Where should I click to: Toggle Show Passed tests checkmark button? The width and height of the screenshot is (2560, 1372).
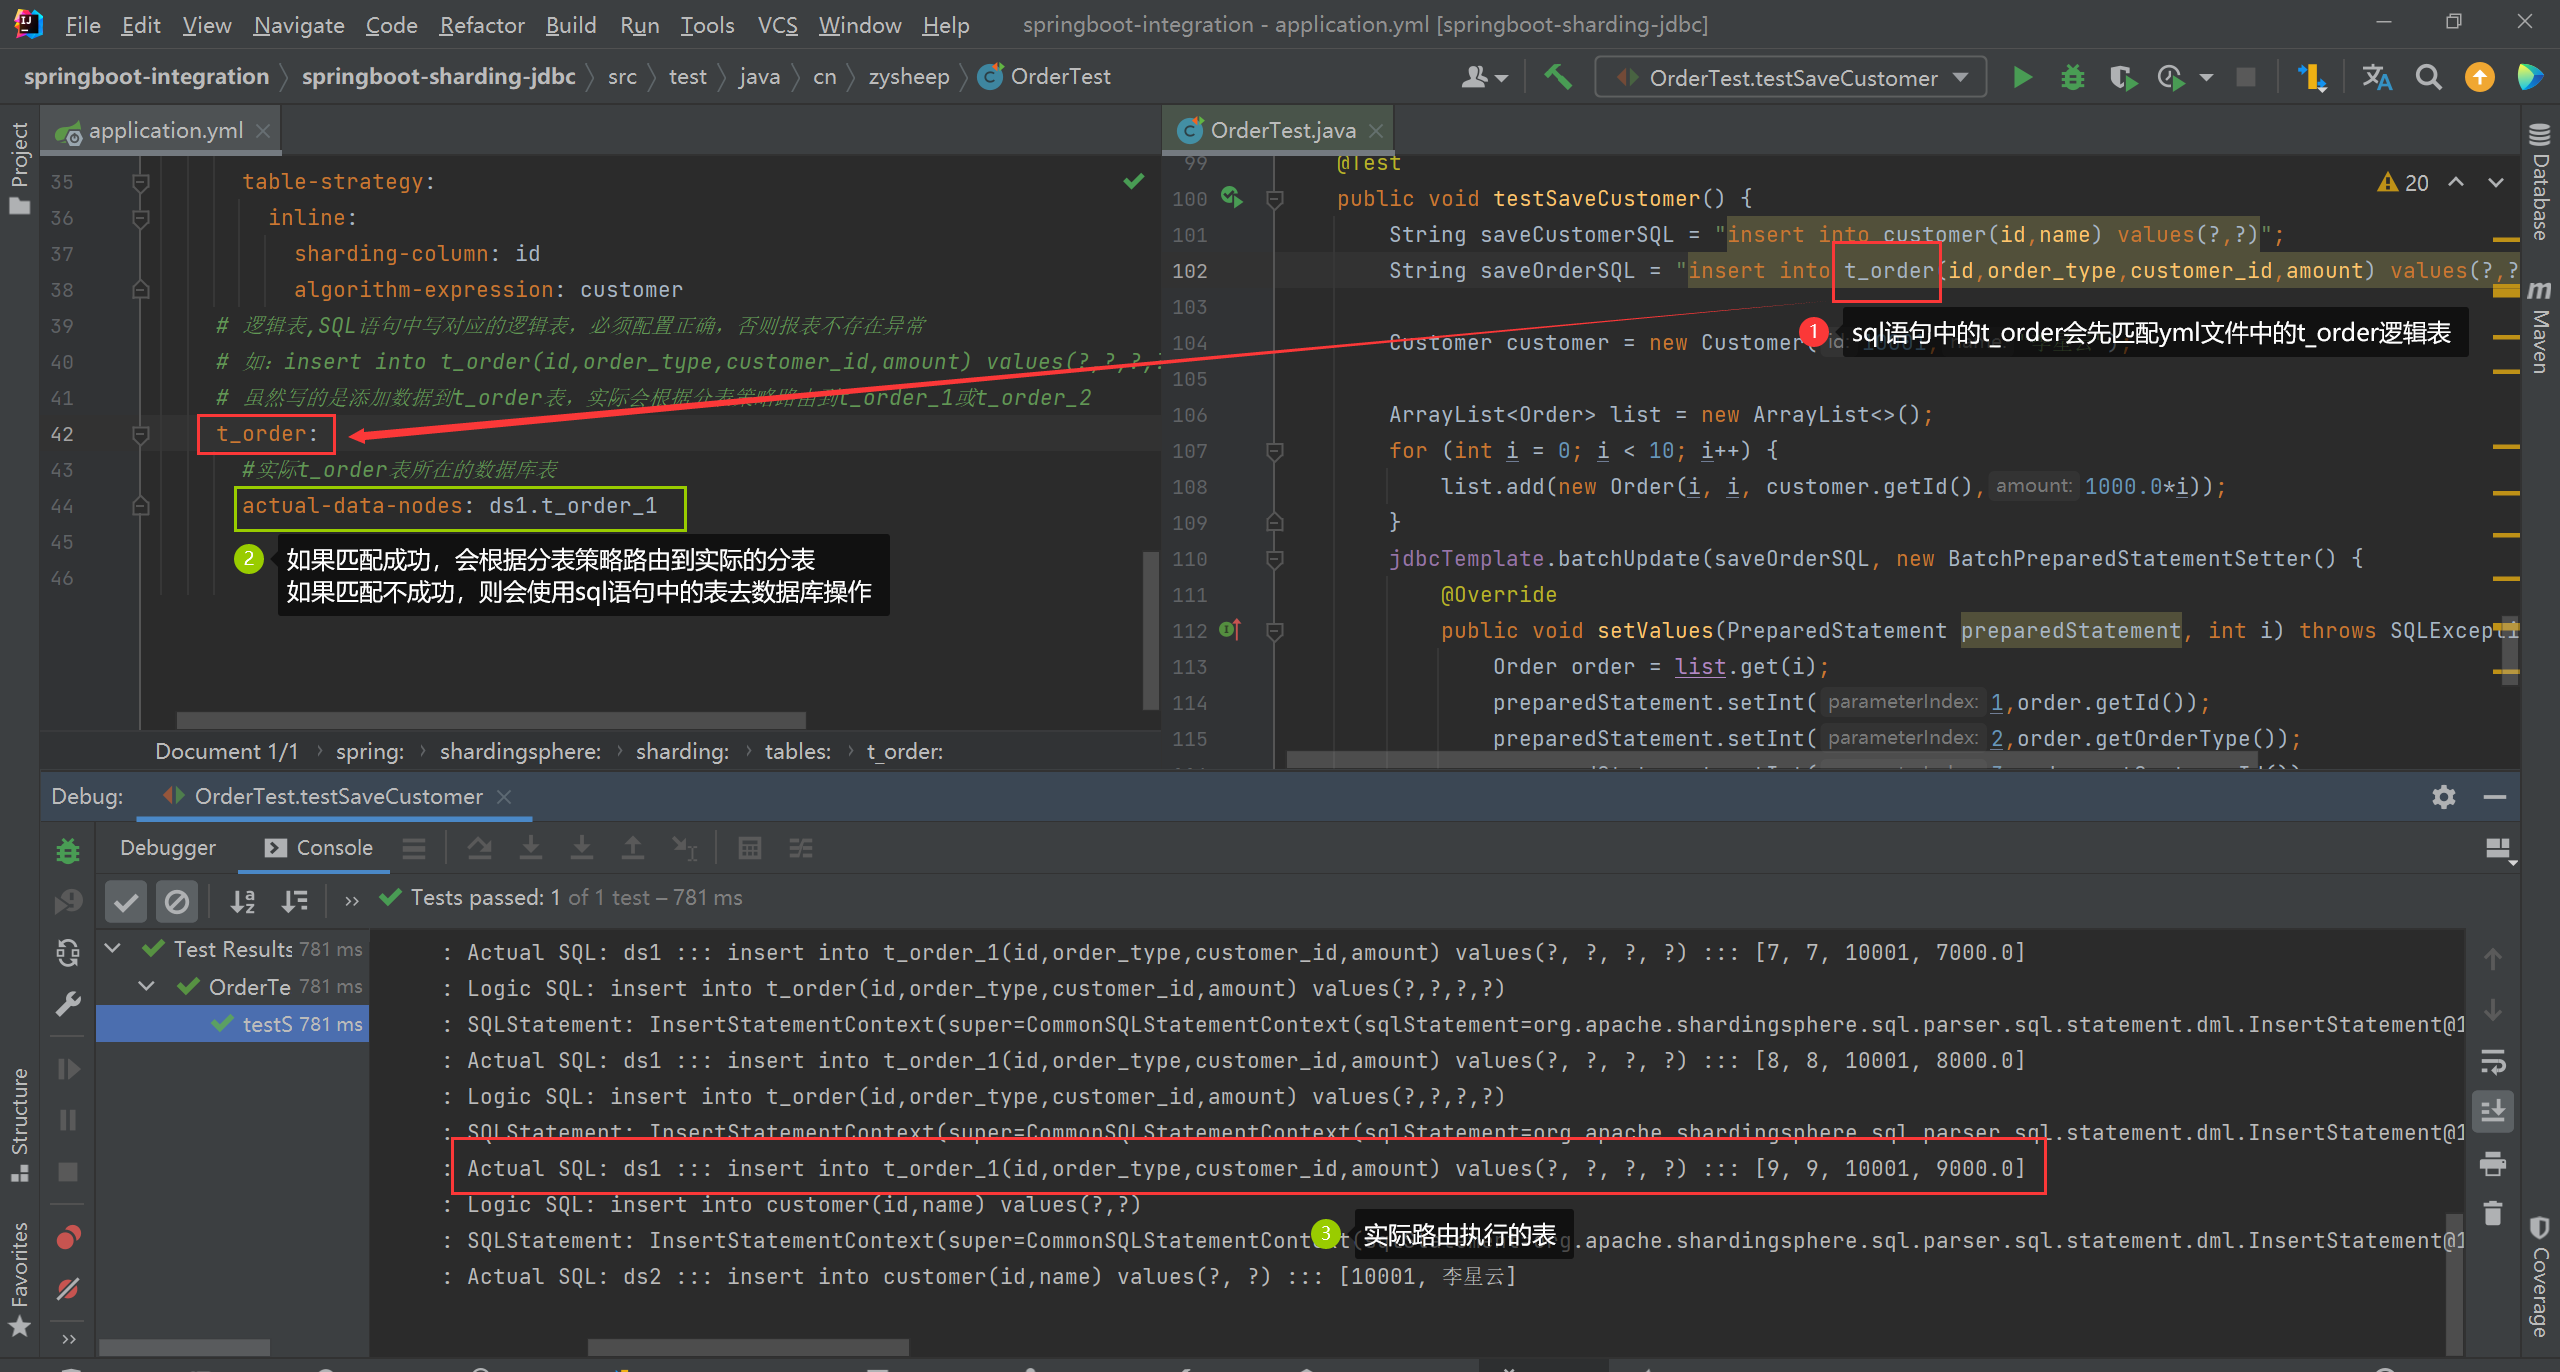tap(126, 902)
